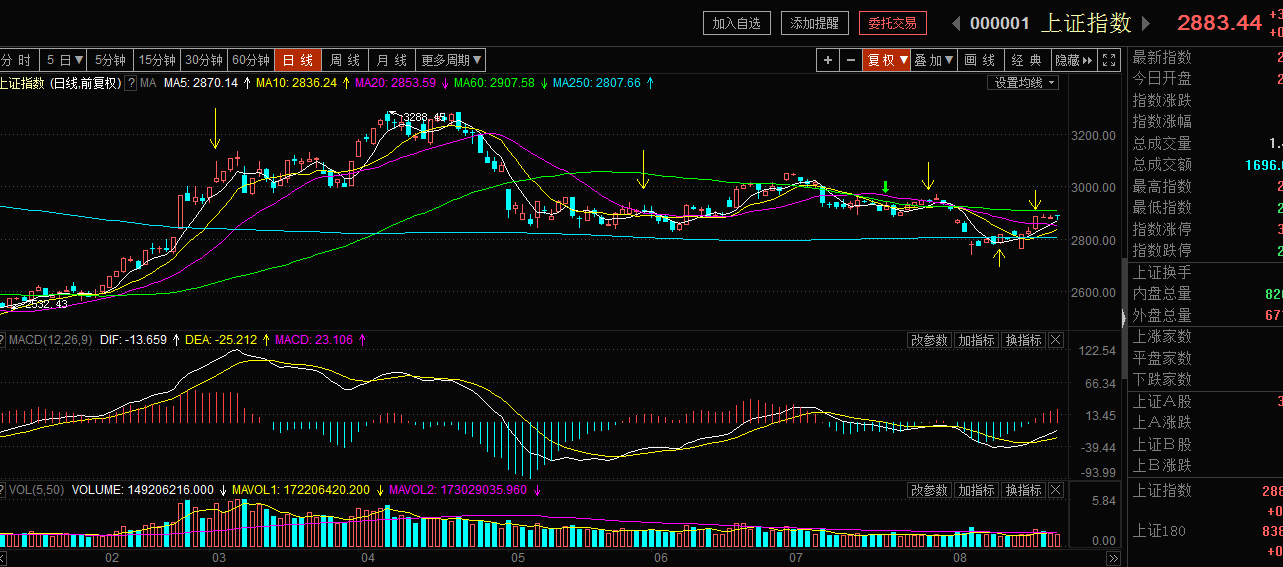Switch to 60分钟 period tab
Viewport: 1283px width, 567px height.
(x=251, y=60)
